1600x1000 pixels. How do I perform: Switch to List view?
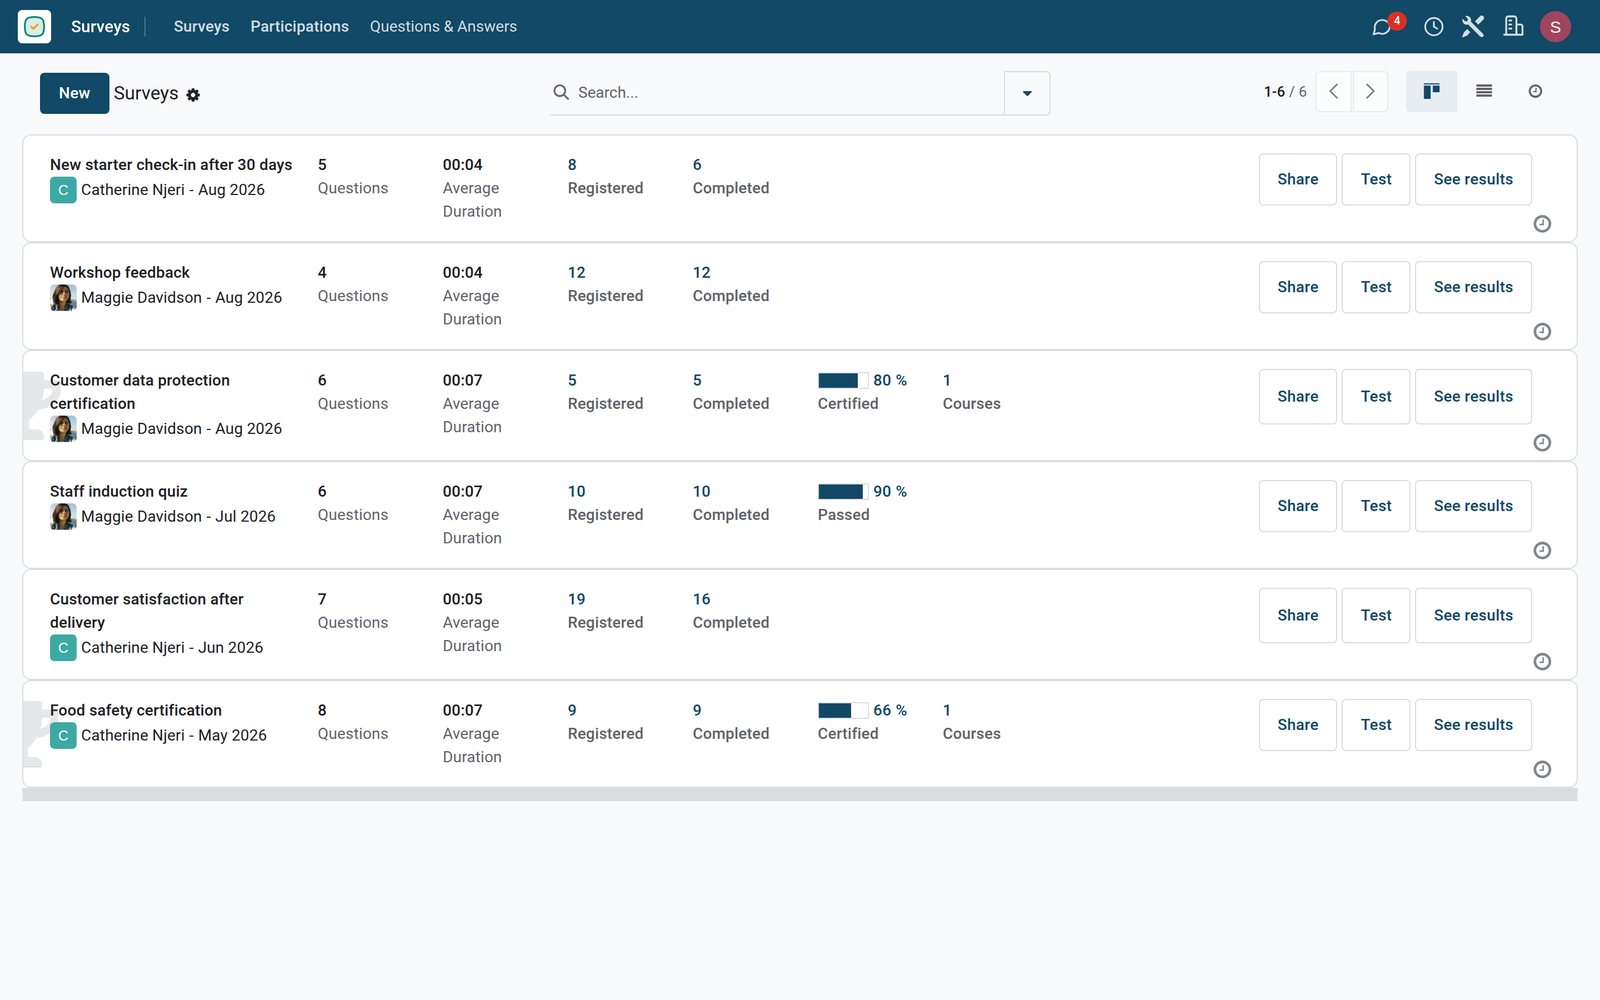click(1484, 91)
